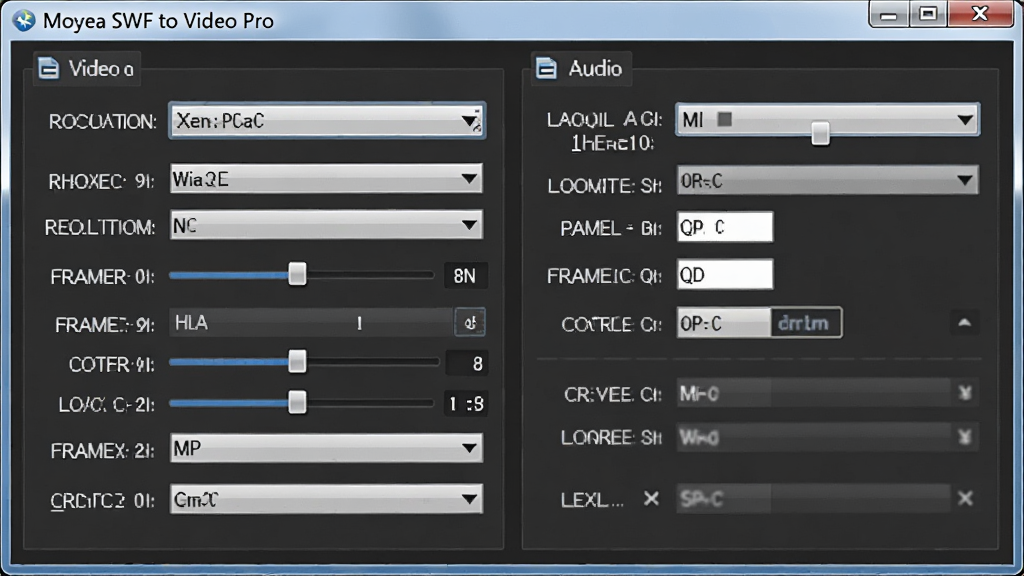Open the RHOXEC dropdown showing WiaQE
The height and width of the screenshot is (576, 1024).
(327, 178)
